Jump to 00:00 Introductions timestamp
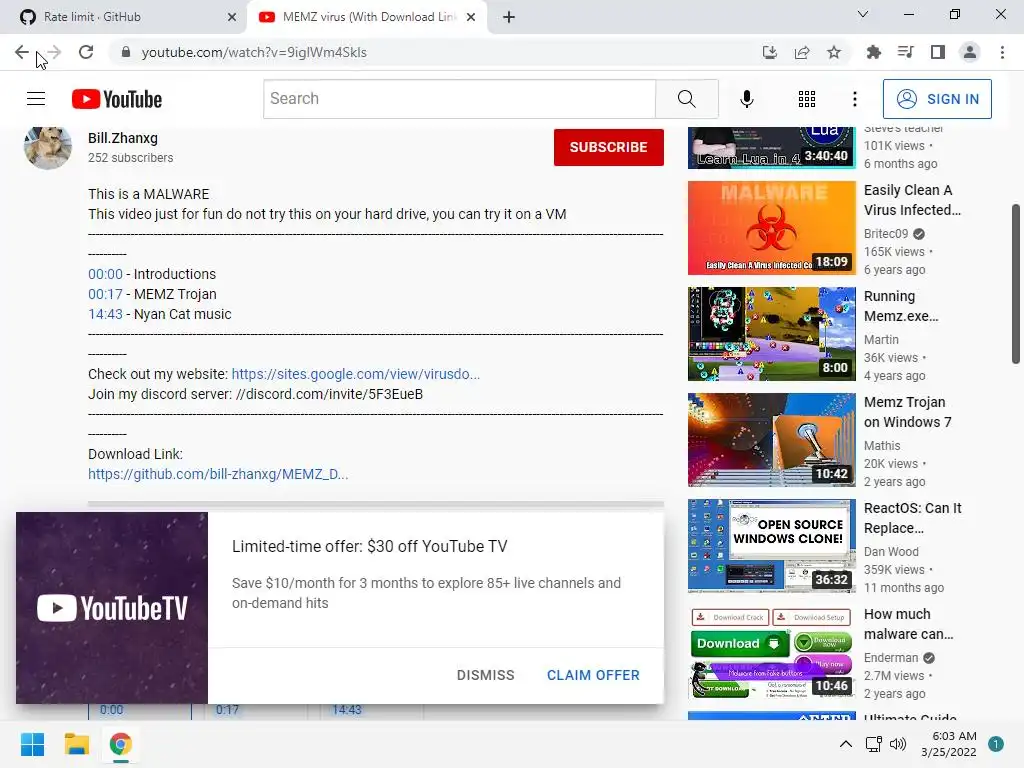 pyautogui.click(x=105, y=274)
